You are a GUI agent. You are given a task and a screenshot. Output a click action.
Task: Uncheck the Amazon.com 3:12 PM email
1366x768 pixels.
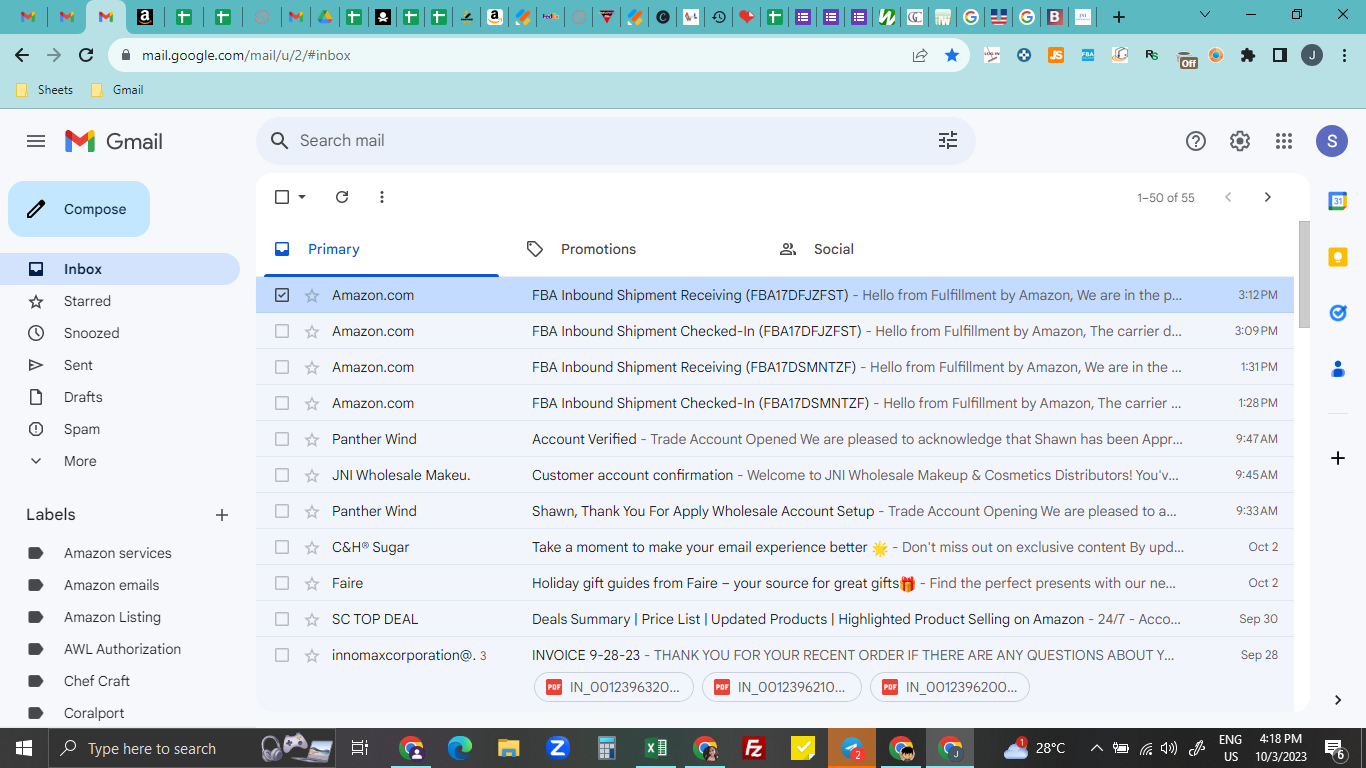click(282, 295)
